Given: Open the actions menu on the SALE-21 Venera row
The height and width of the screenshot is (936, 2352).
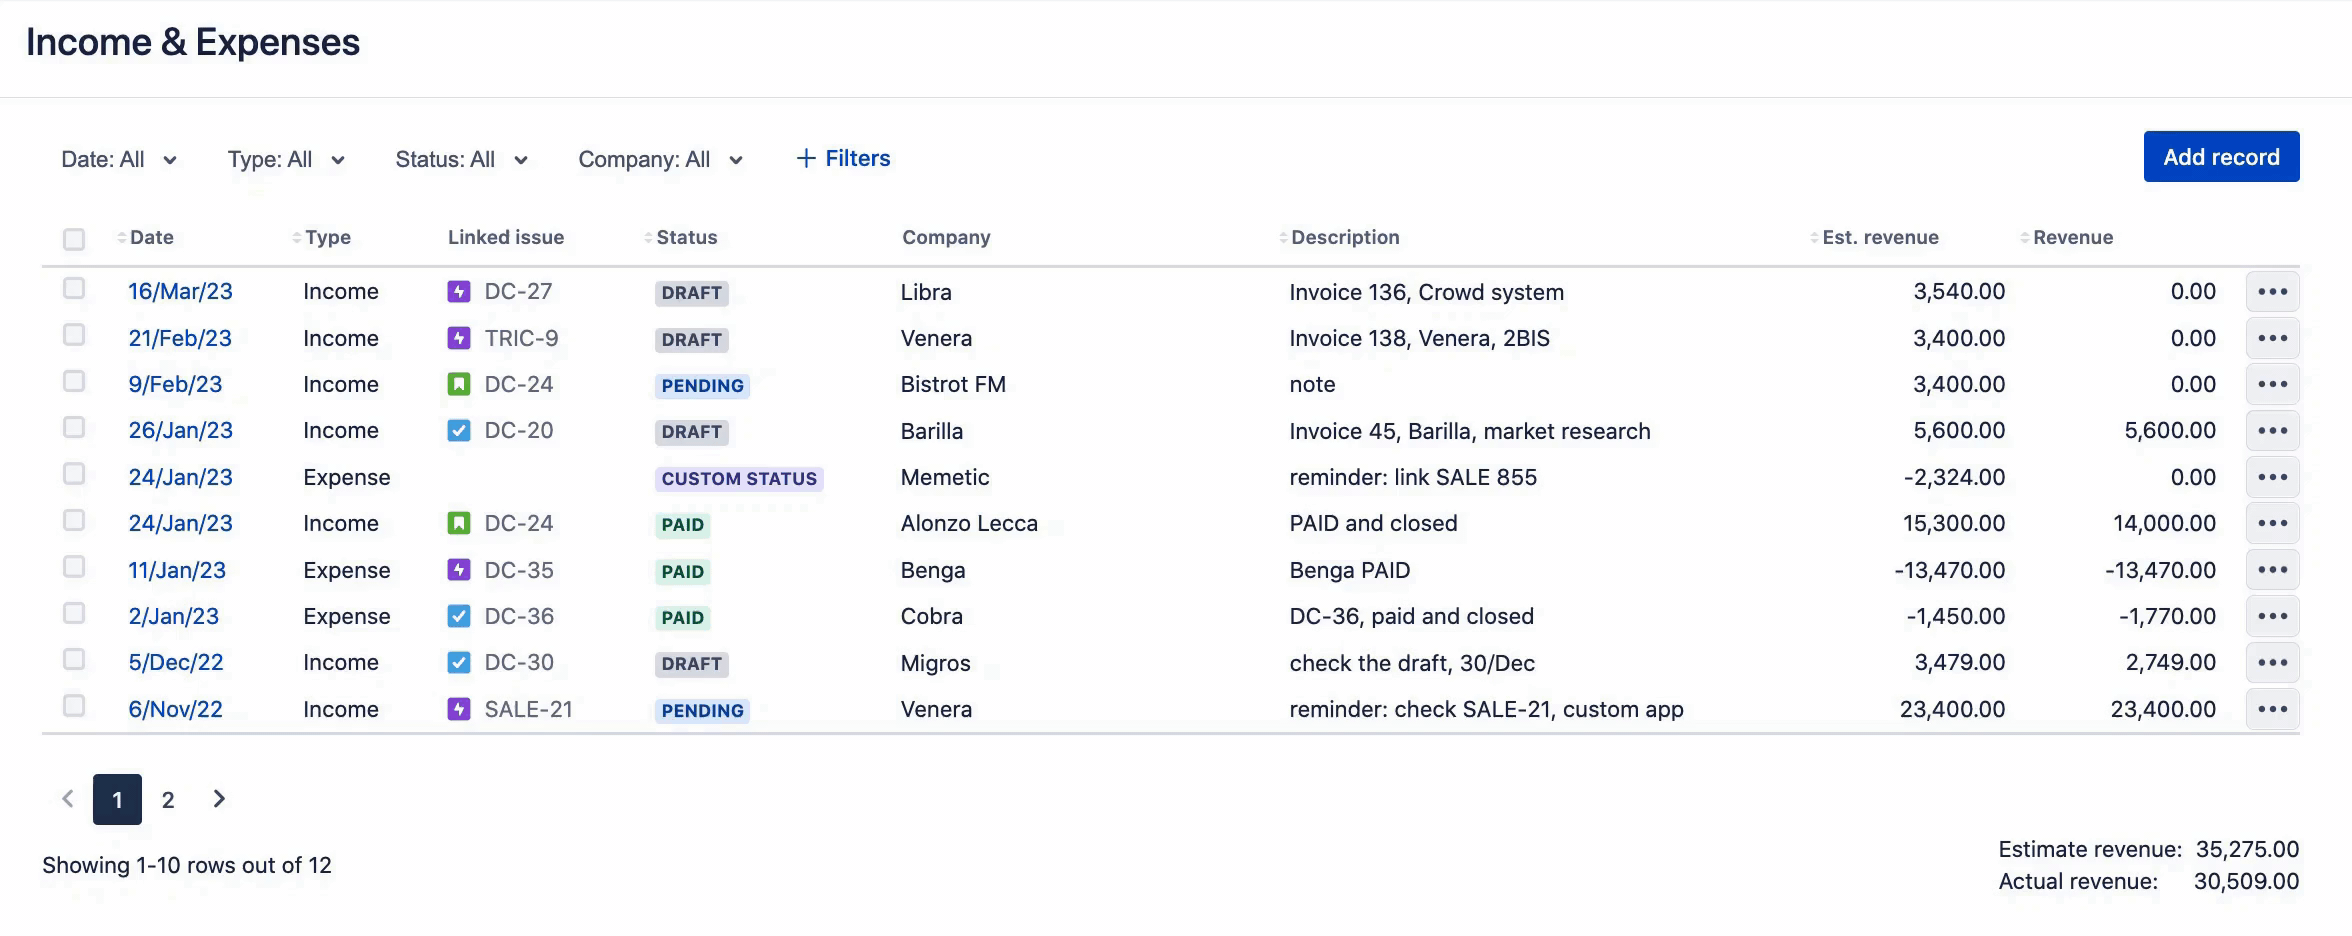Looking at the screenshot, I should [x=2273, y=708].
